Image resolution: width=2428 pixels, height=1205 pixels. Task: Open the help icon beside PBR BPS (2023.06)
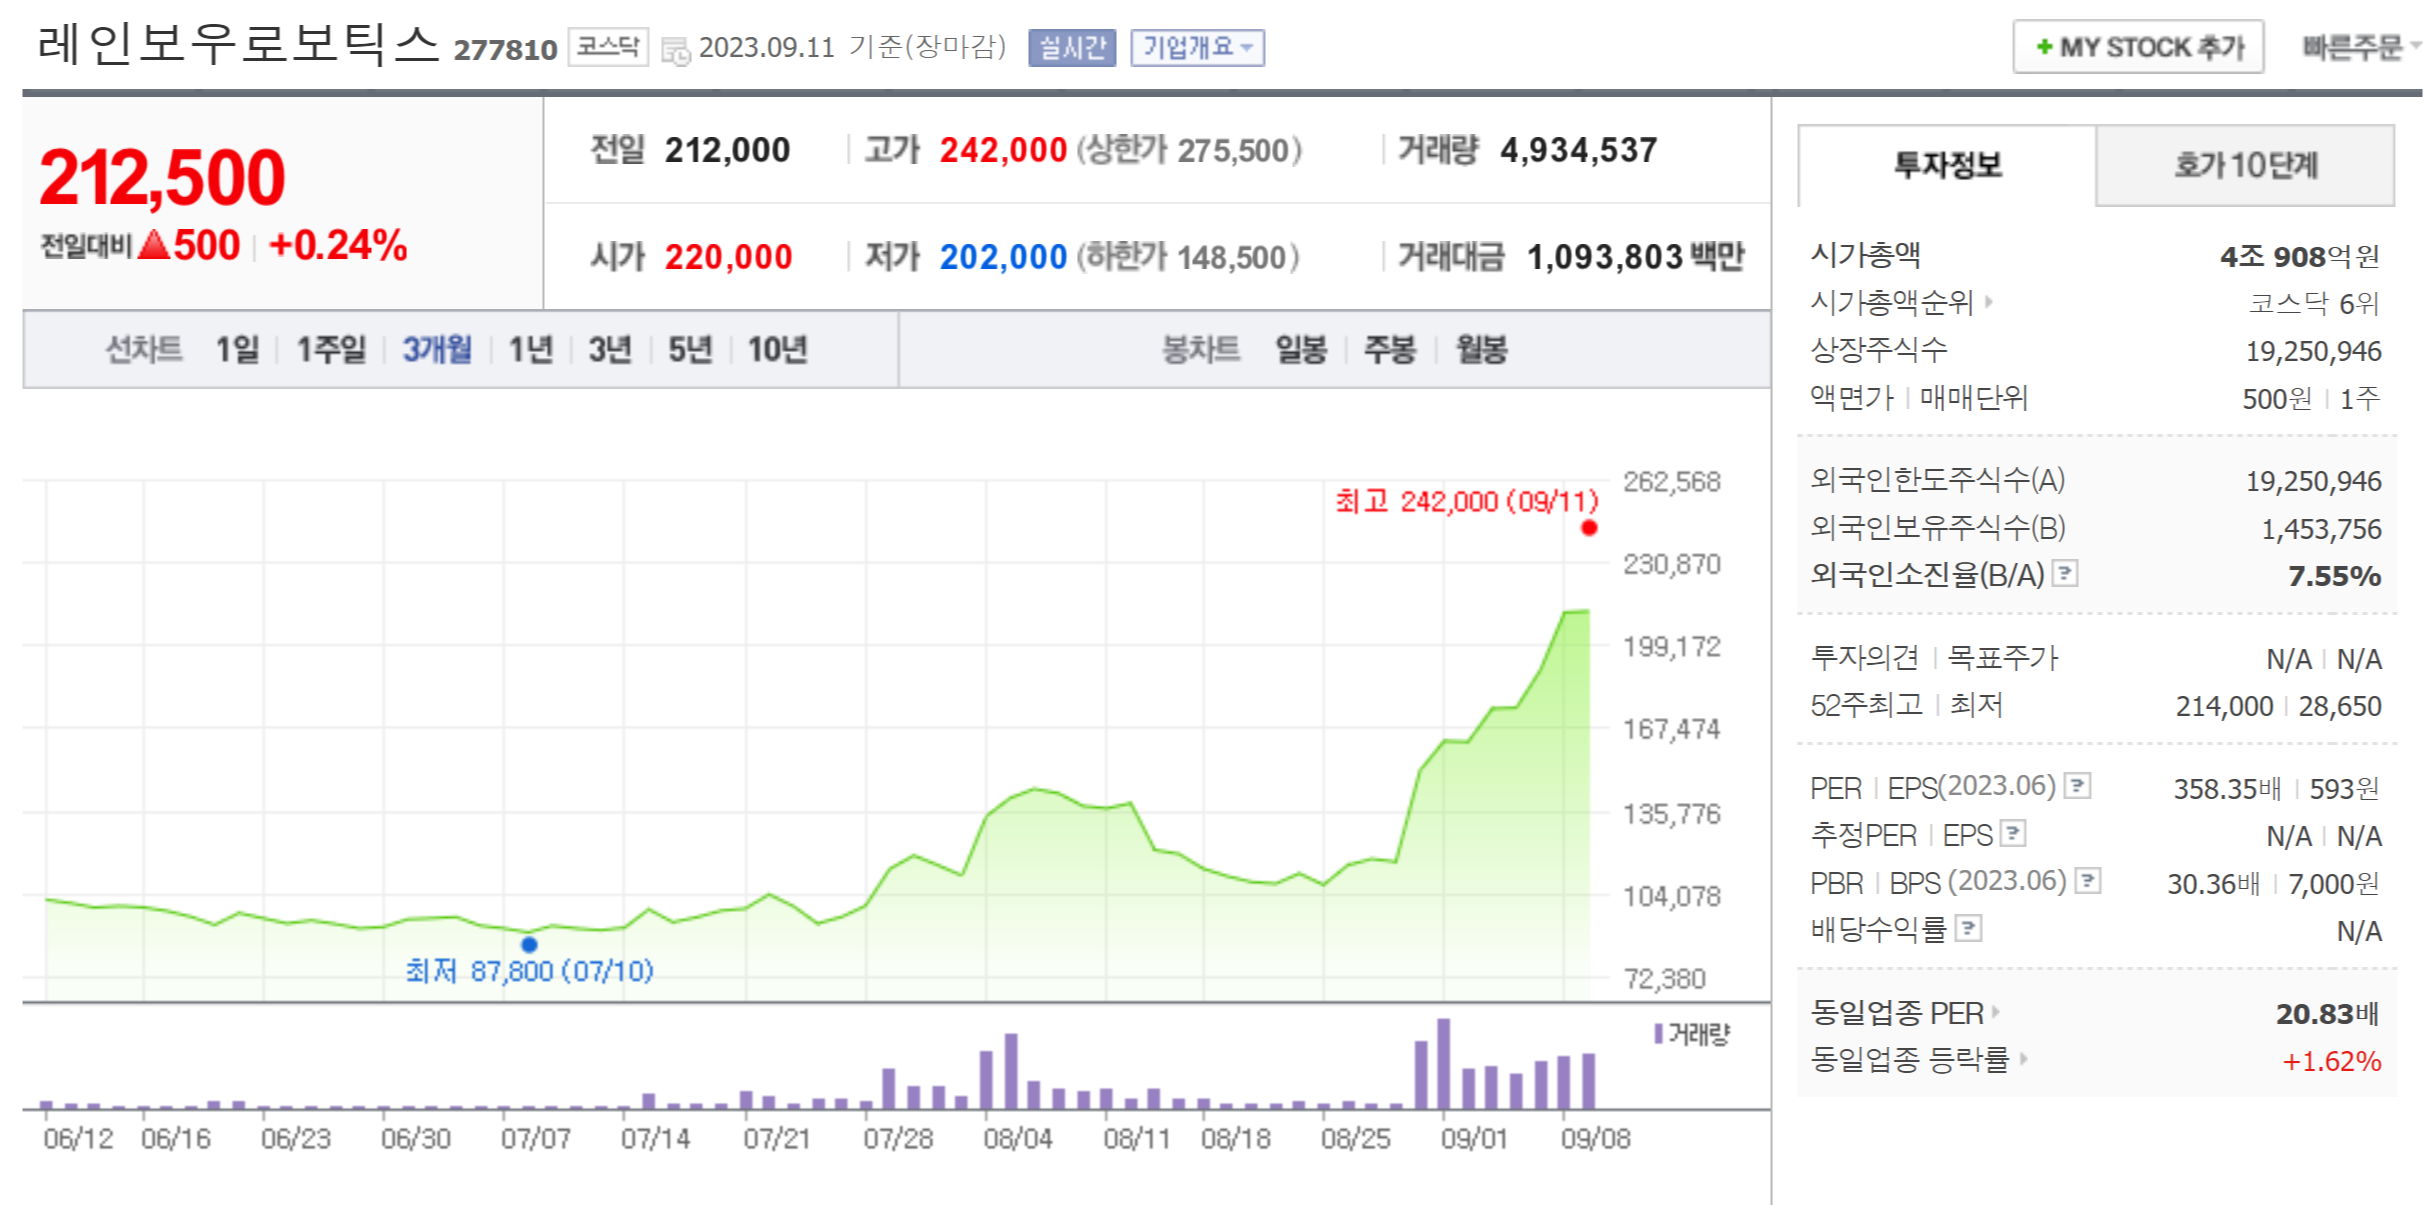point(2087,881)
